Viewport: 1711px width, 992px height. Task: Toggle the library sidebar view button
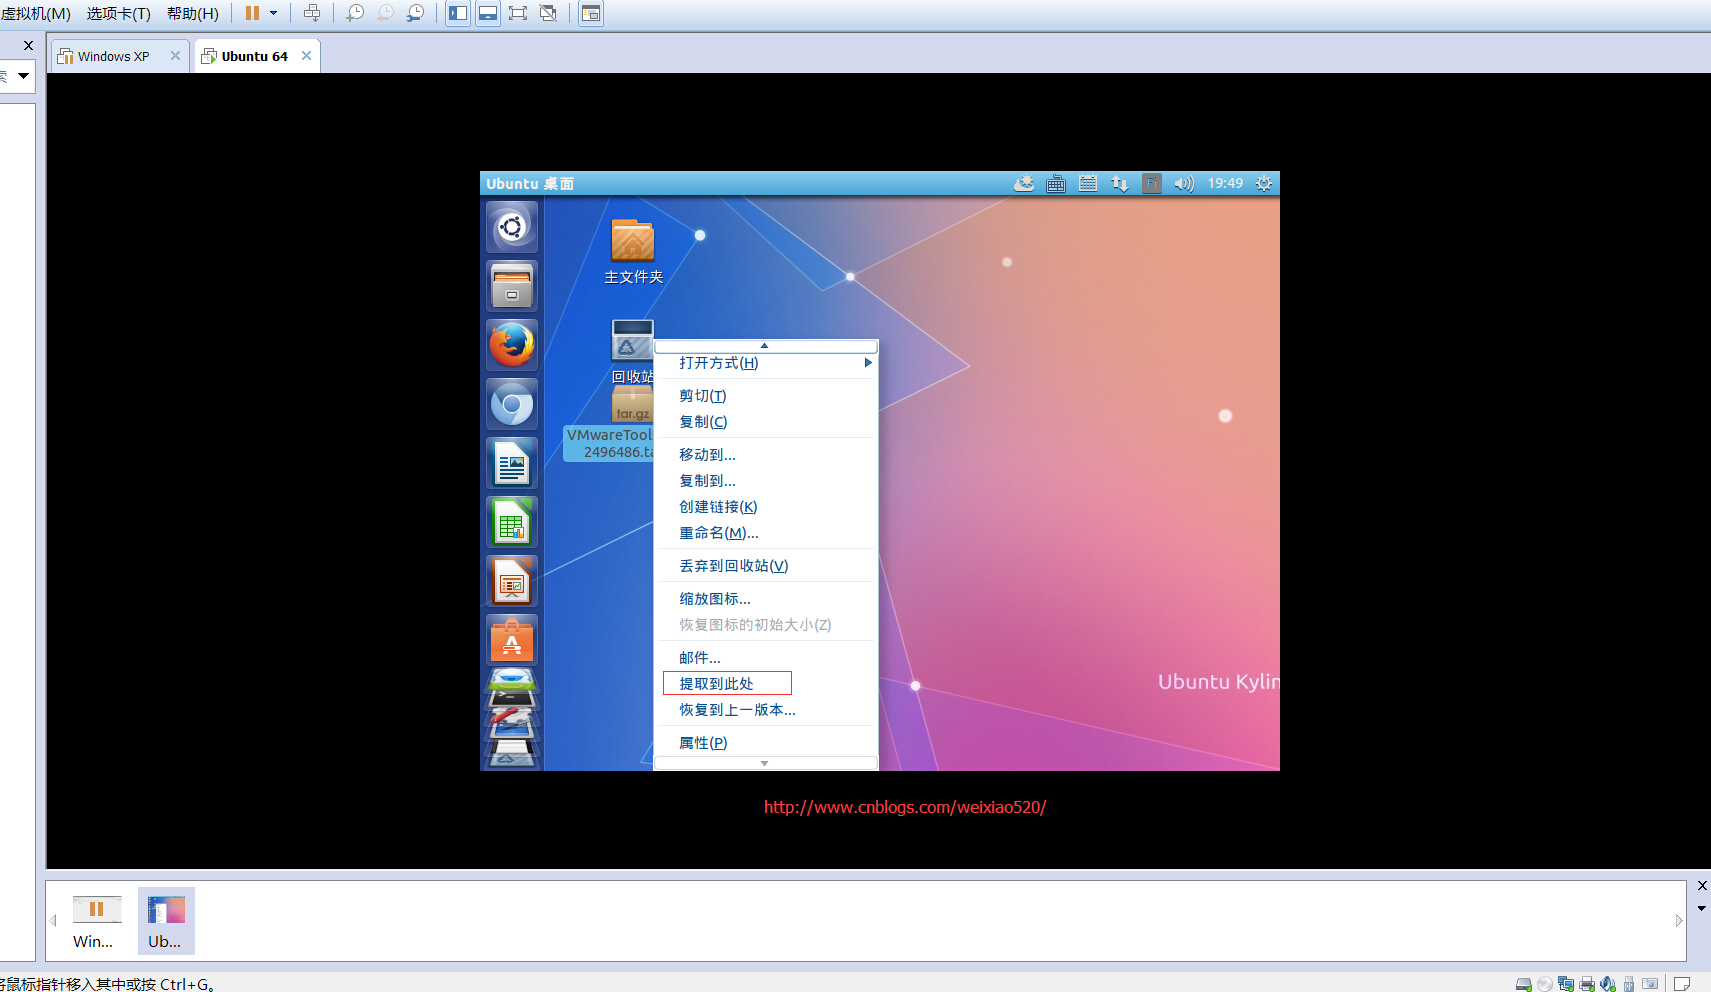[x=458, y=13]
